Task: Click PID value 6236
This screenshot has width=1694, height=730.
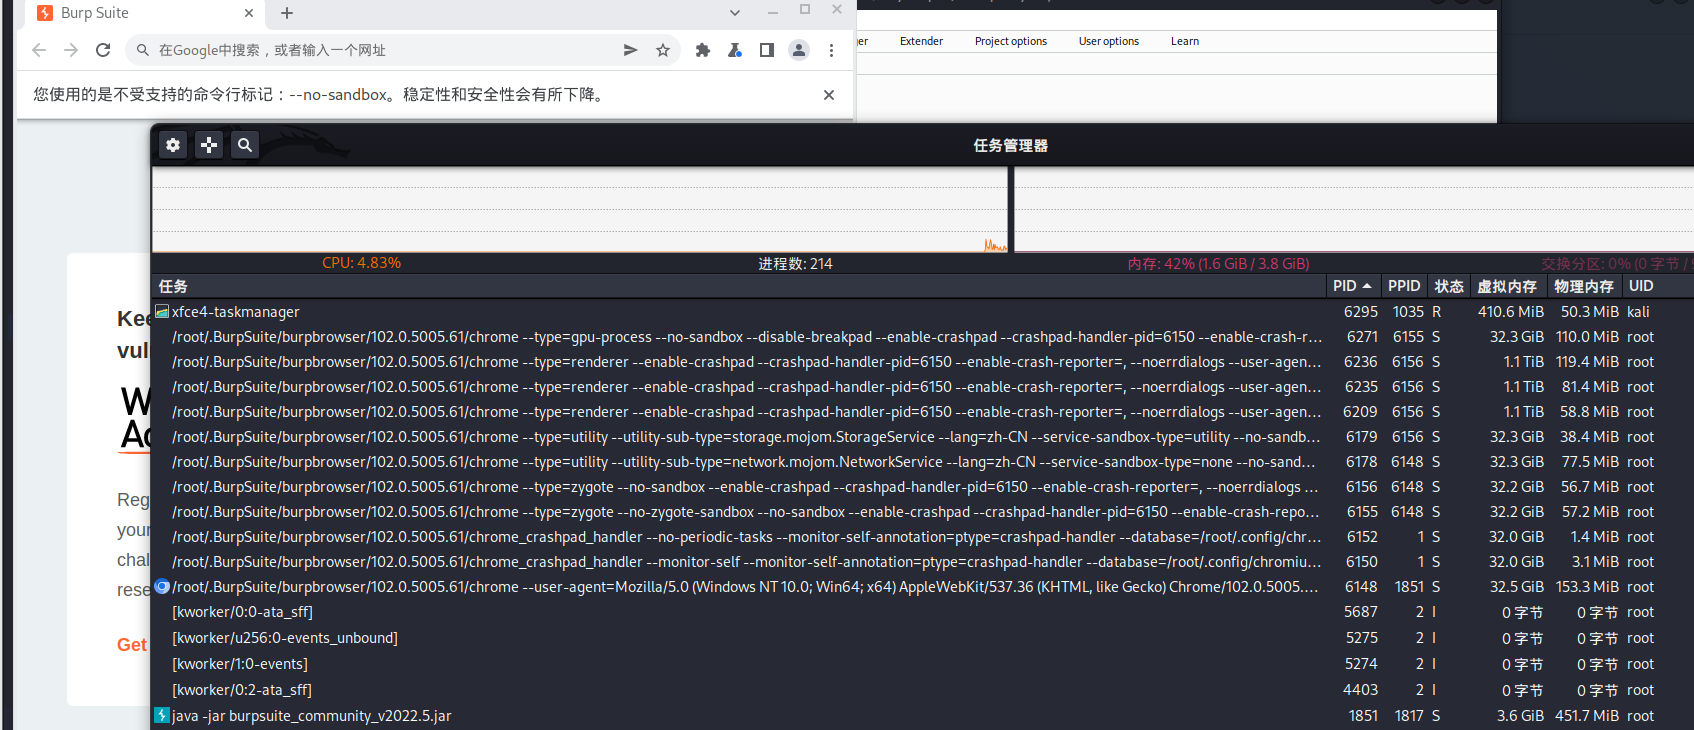Action: pyautogui.click(x=1360, y=362)
